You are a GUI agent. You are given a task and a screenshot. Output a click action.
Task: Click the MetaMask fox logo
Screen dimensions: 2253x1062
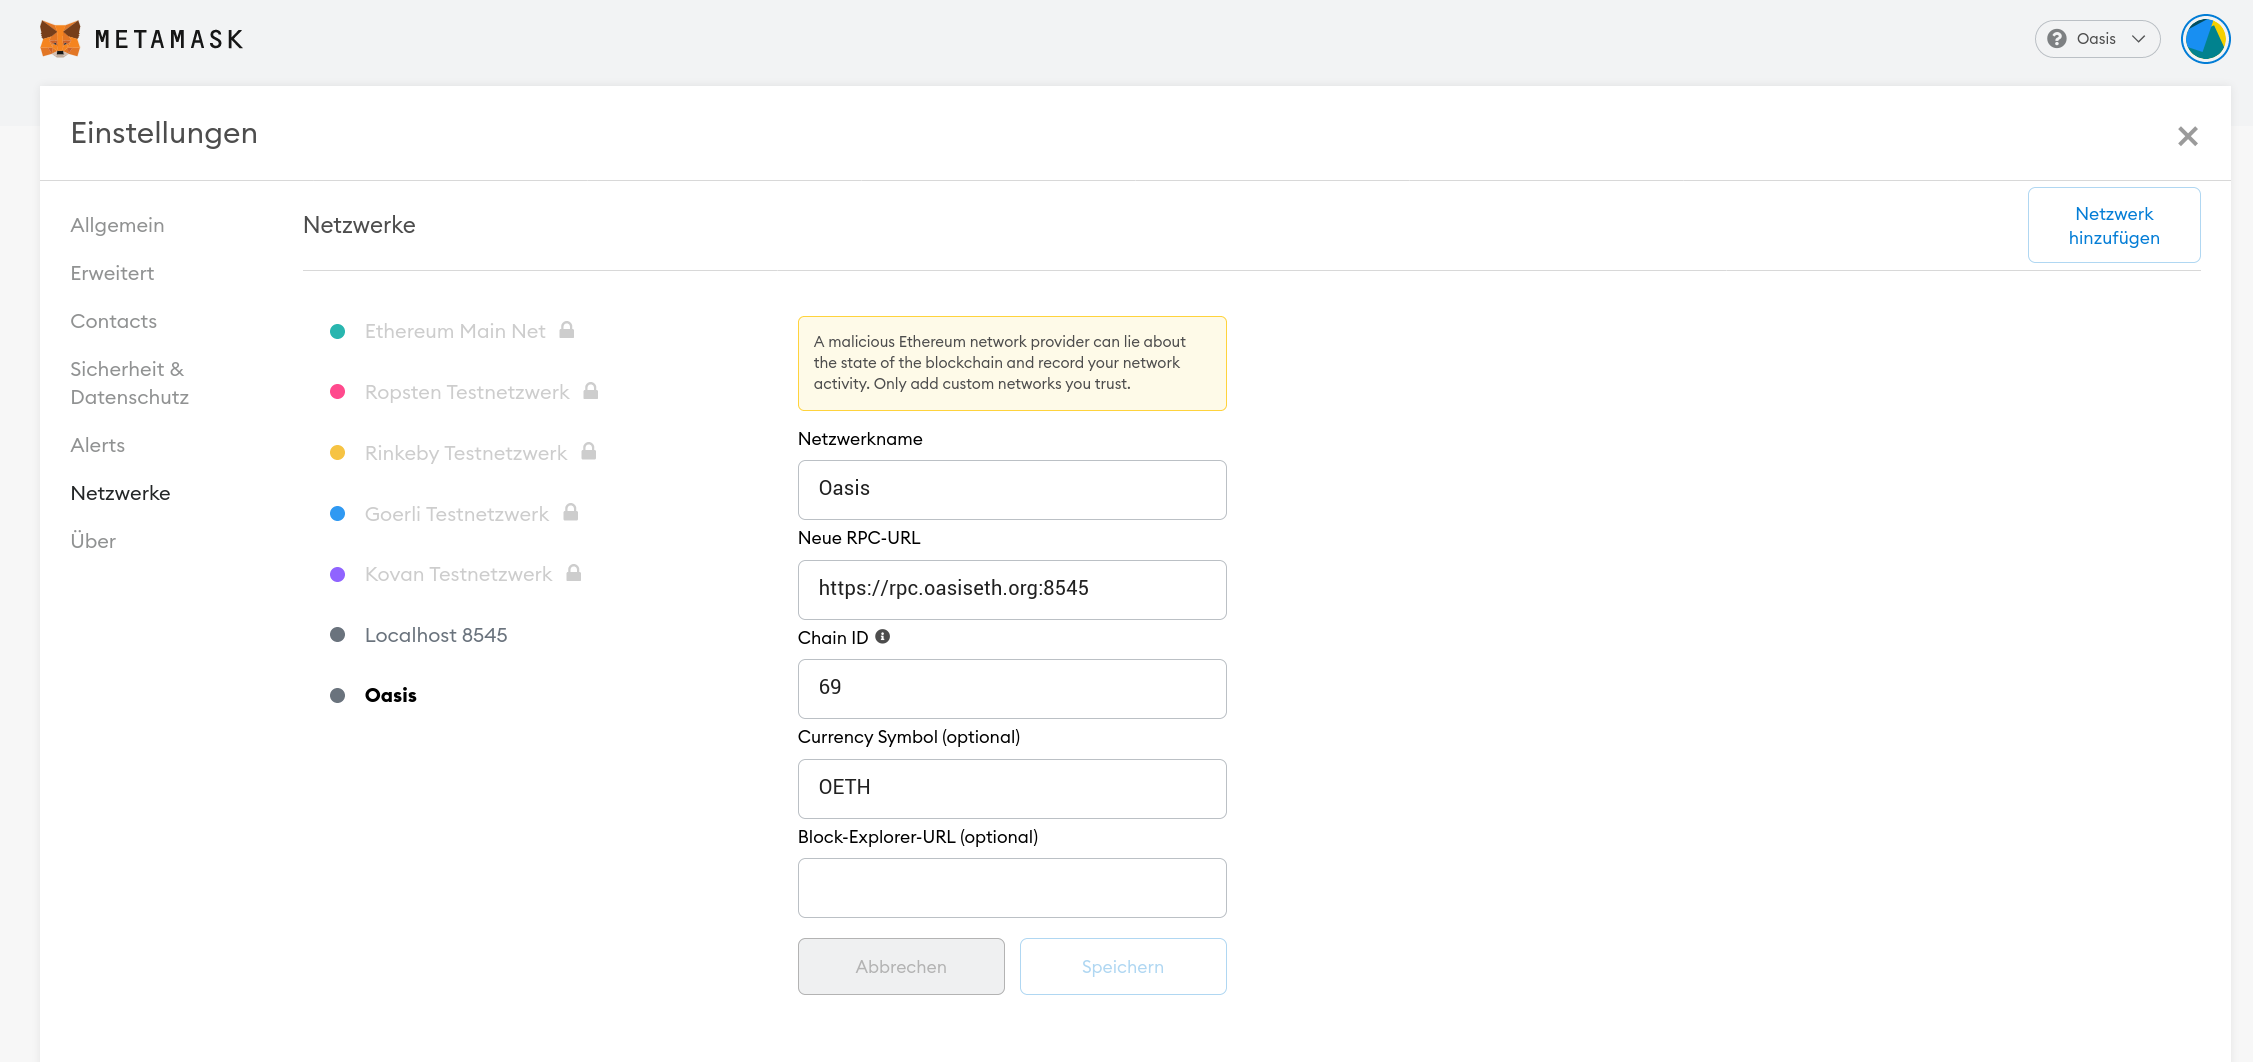click(x=60, y=39)
